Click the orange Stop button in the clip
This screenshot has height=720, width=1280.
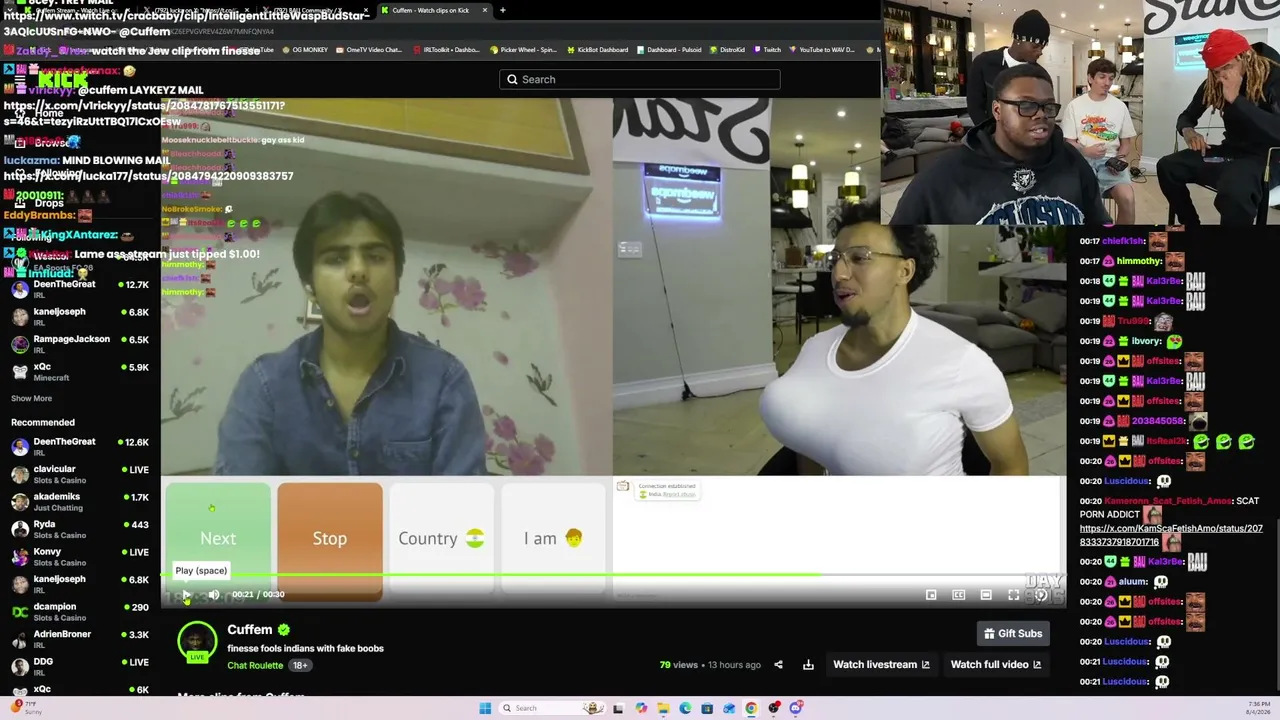pyautogui.click(x=330, y=538)
